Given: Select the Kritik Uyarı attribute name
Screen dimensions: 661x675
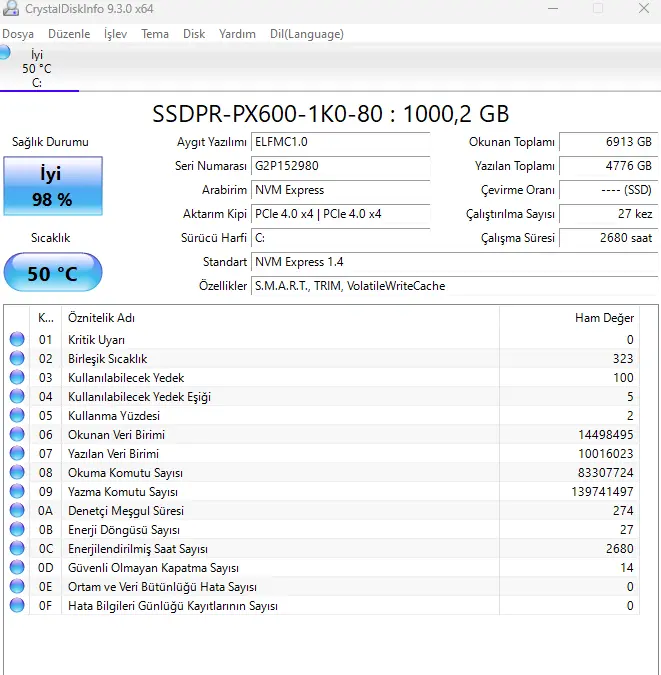Looking at the screenshot, I should pos(96,340).
